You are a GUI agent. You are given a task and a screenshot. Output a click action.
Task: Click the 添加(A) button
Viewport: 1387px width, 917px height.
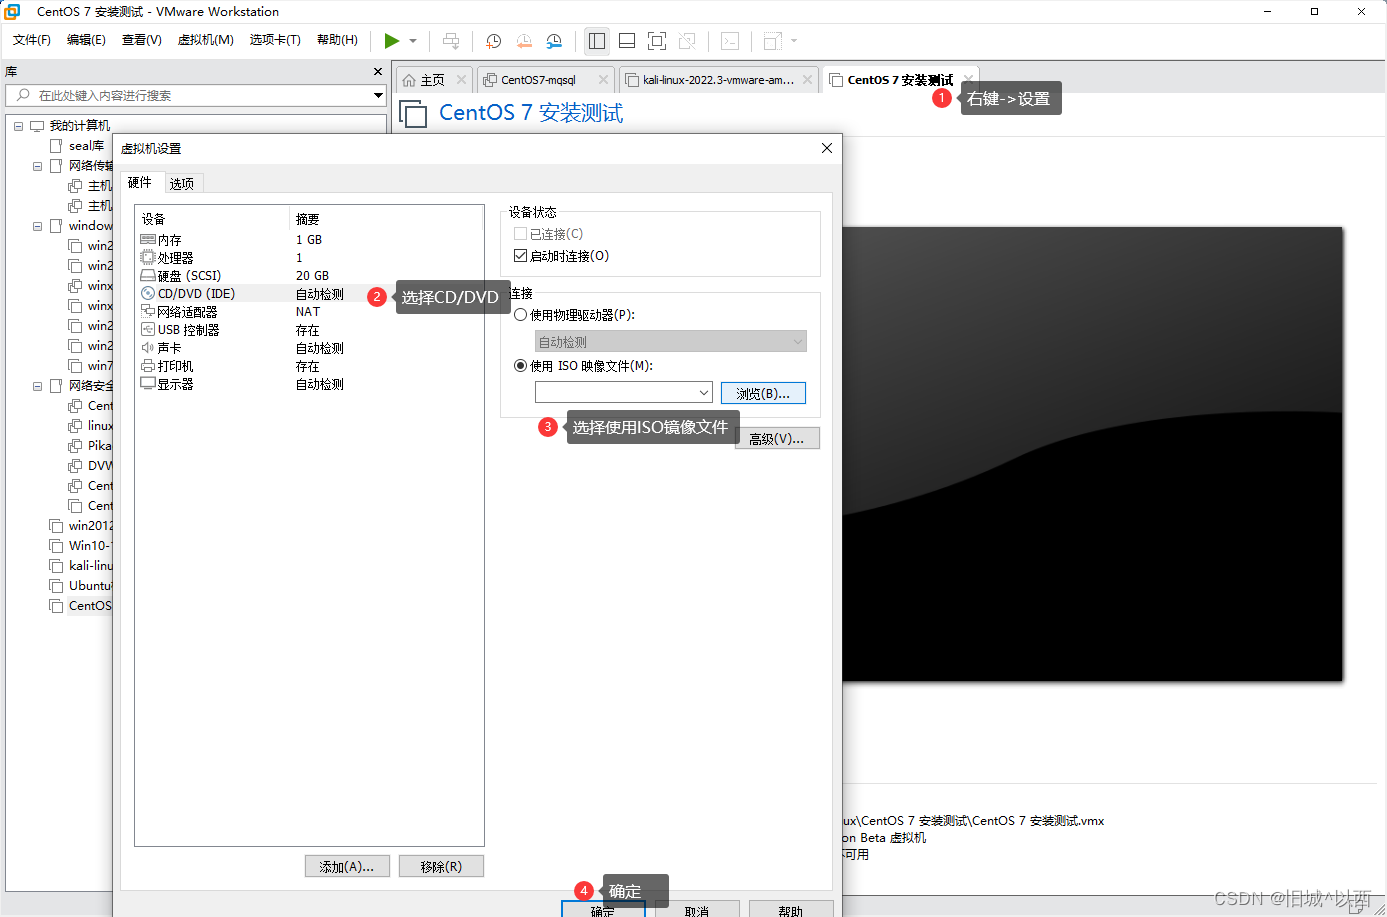click(347, 865)
